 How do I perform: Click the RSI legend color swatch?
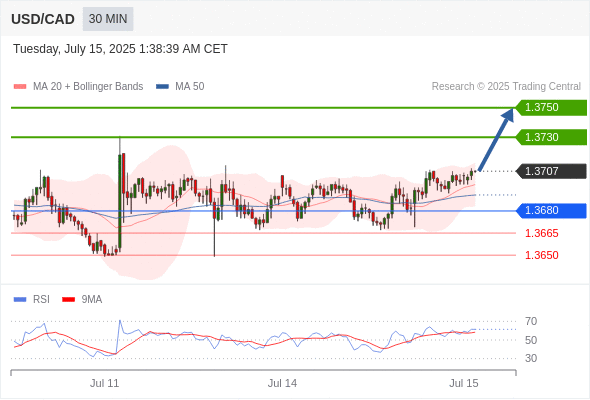point(20,300)
